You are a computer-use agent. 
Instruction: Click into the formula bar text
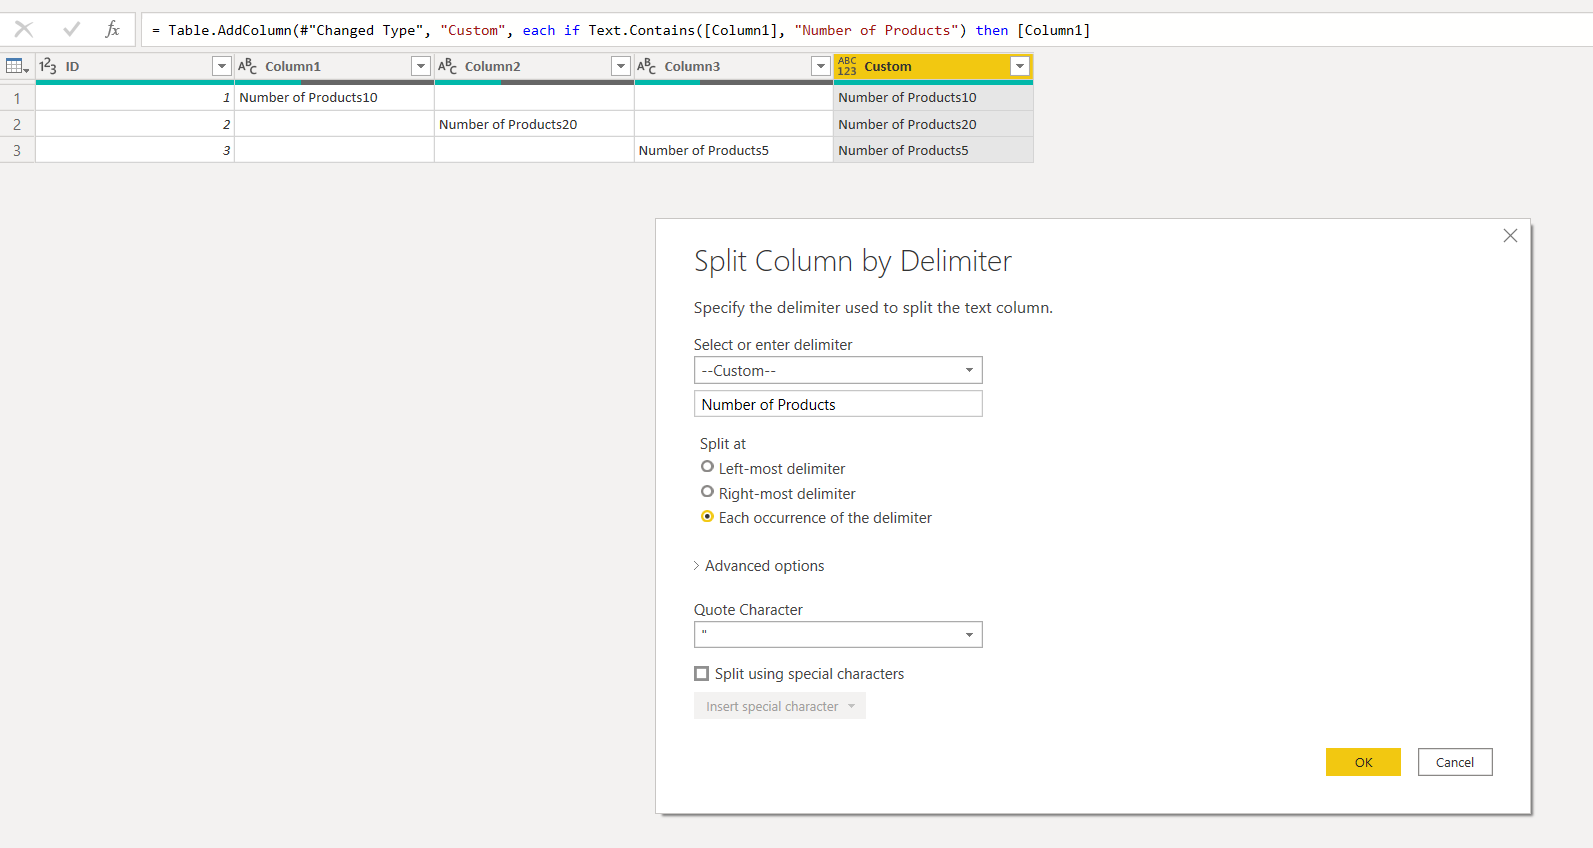620,30
